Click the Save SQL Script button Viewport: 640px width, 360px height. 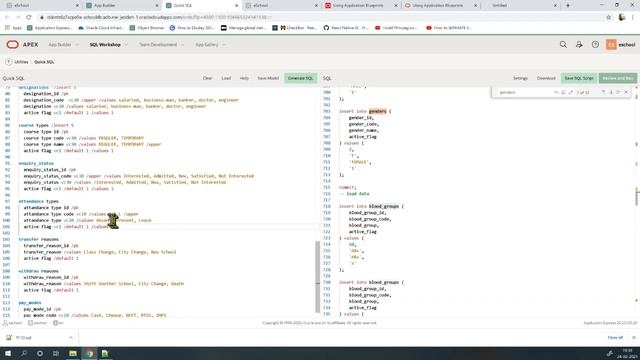[x=579, y=78]
